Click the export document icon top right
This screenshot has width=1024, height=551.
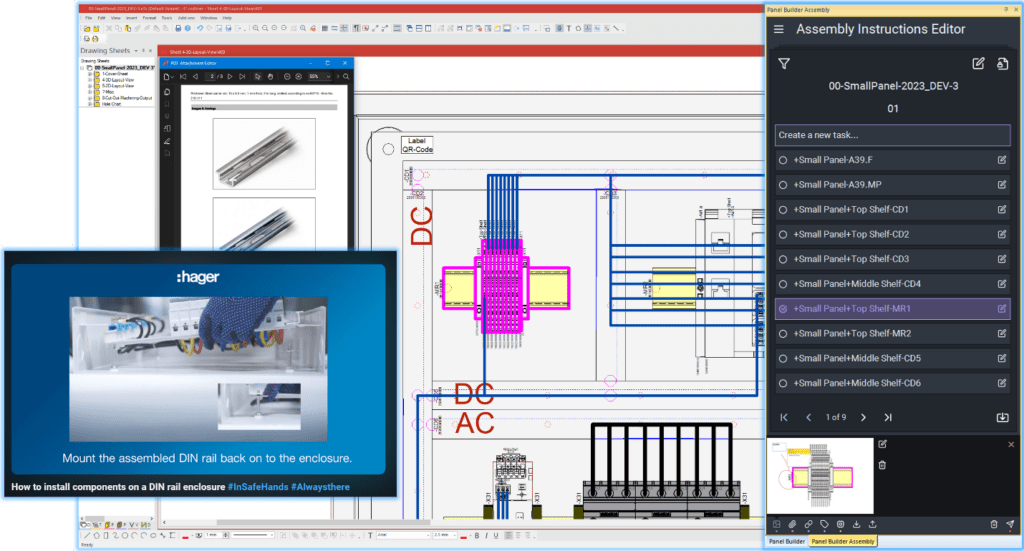pyautogui.click(x=1002, y=63)
